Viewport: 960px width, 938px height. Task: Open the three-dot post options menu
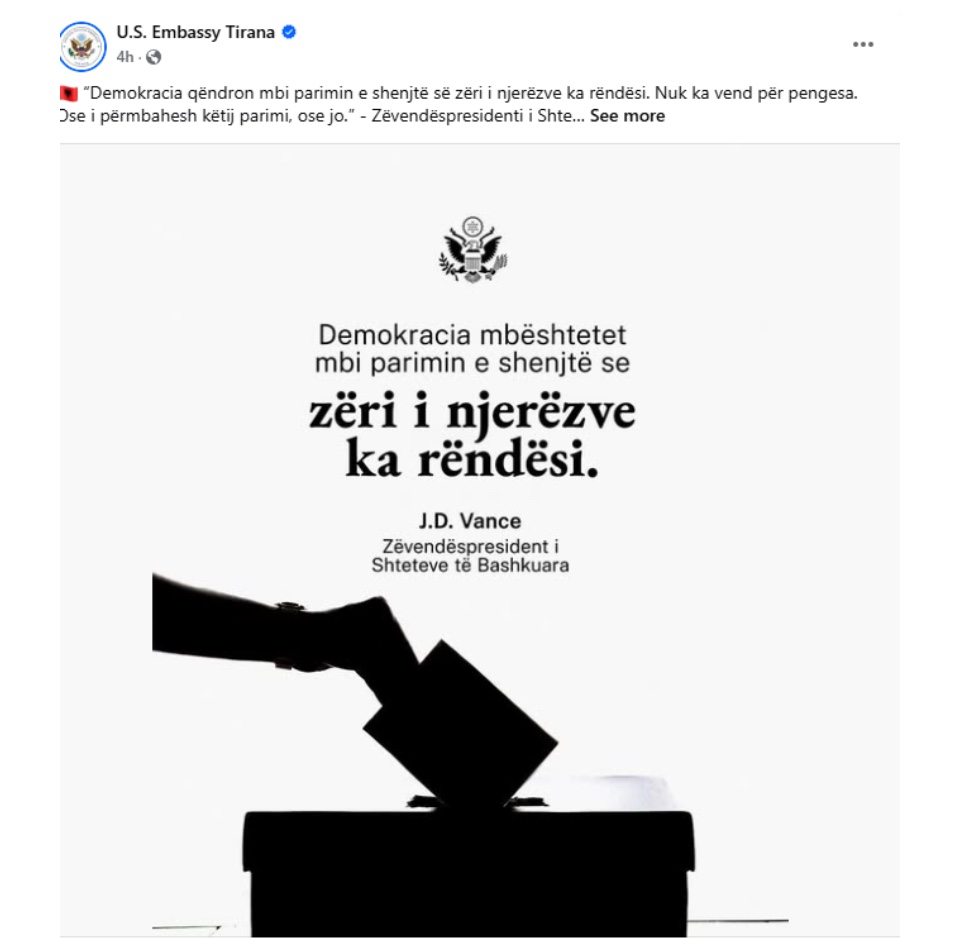tap(863, 45)
